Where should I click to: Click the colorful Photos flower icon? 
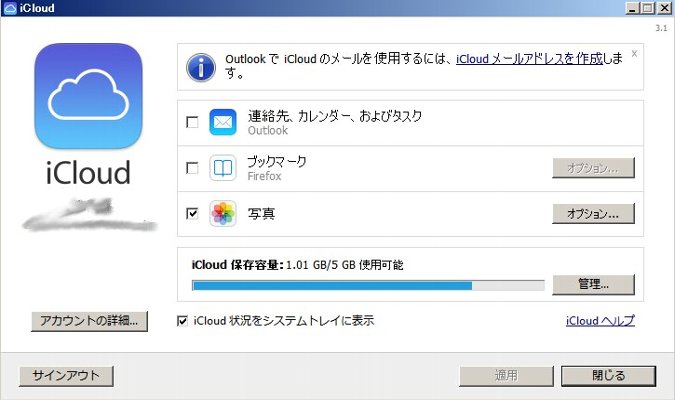click(x=223, y=214)
